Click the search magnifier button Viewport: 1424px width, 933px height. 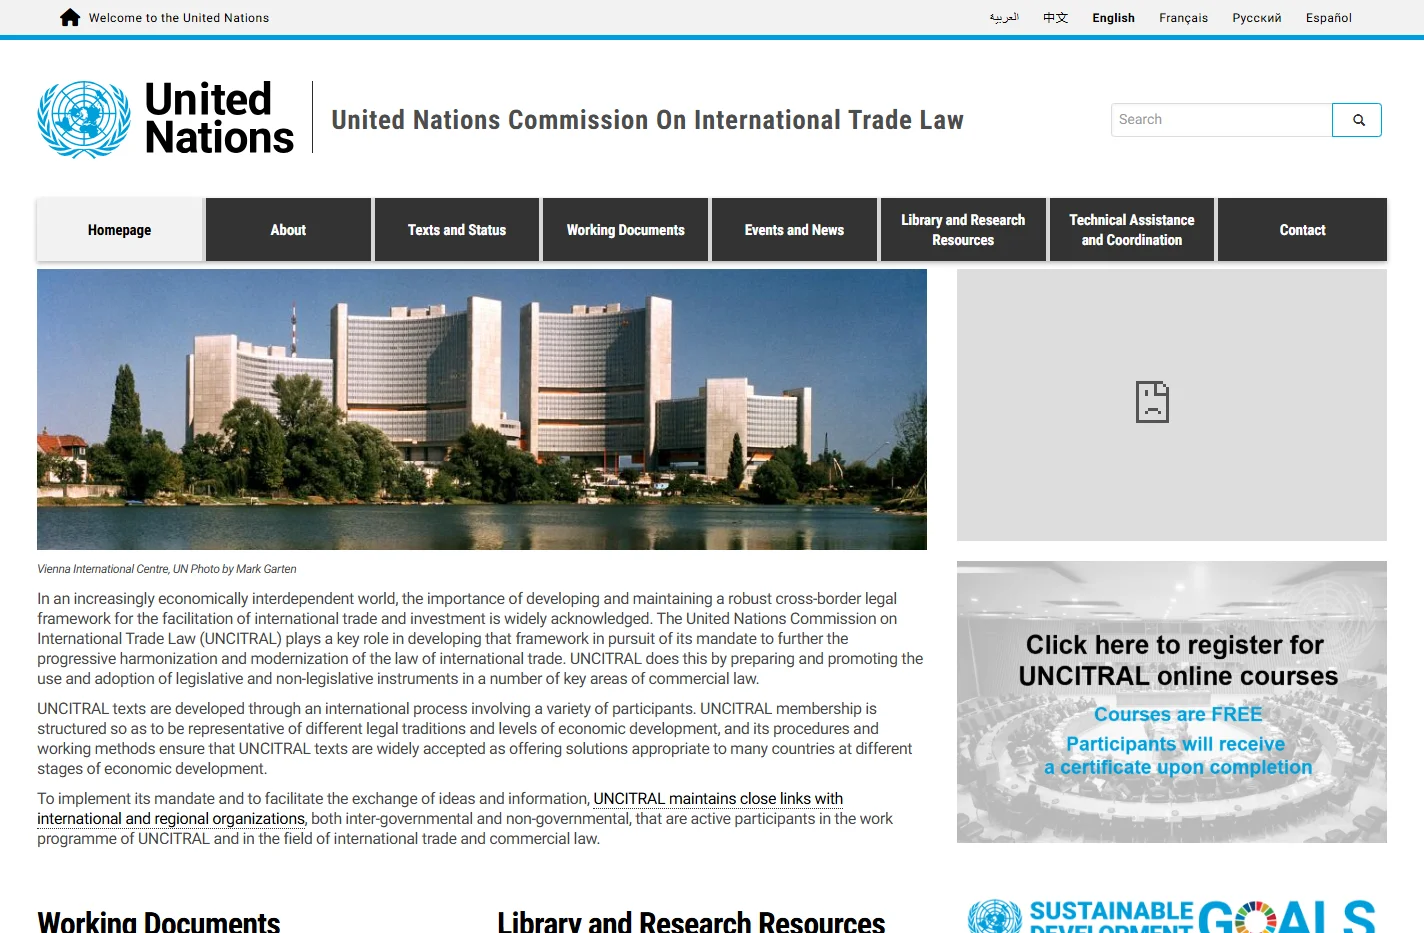tap(1357, 120)
